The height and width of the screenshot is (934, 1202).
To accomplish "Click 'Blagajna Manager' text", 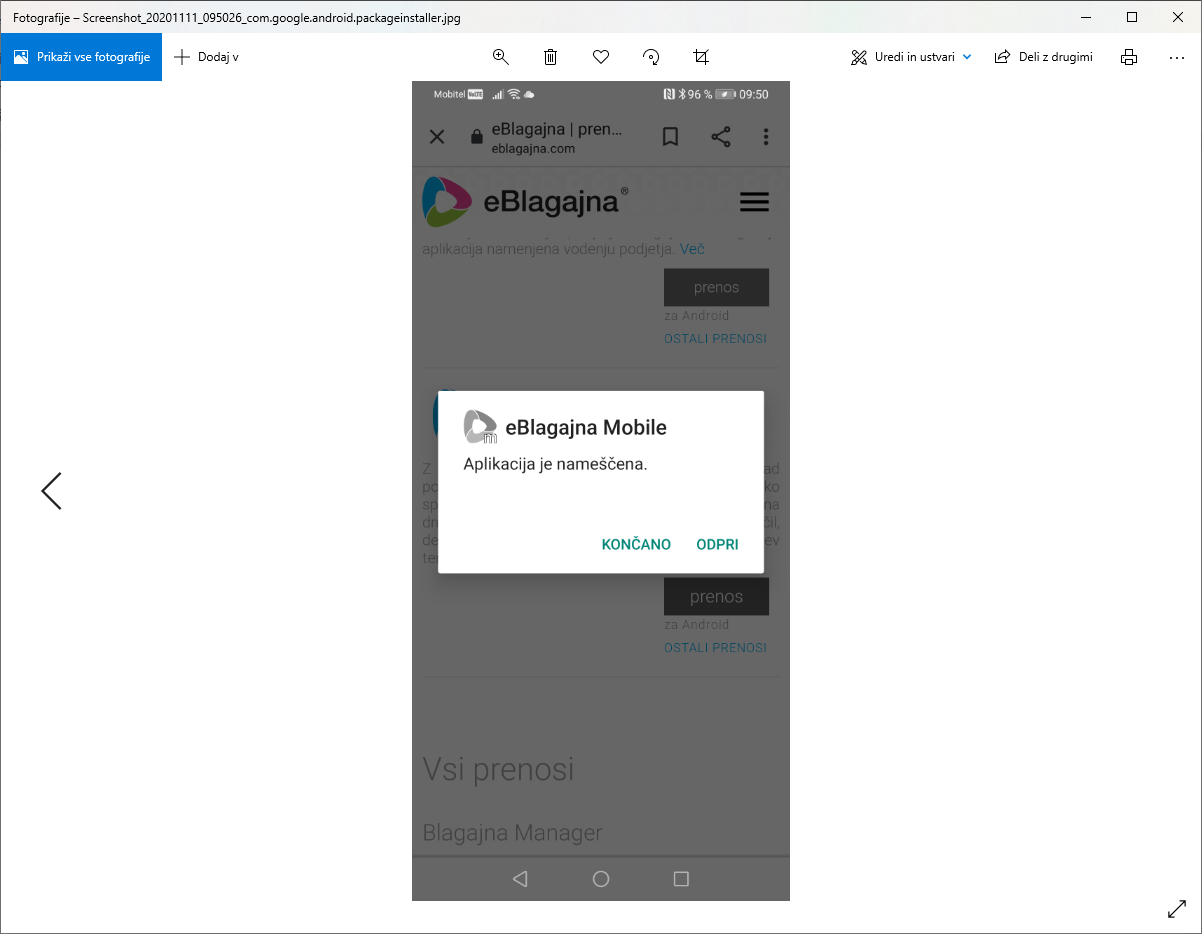I will tap(512, 832).
